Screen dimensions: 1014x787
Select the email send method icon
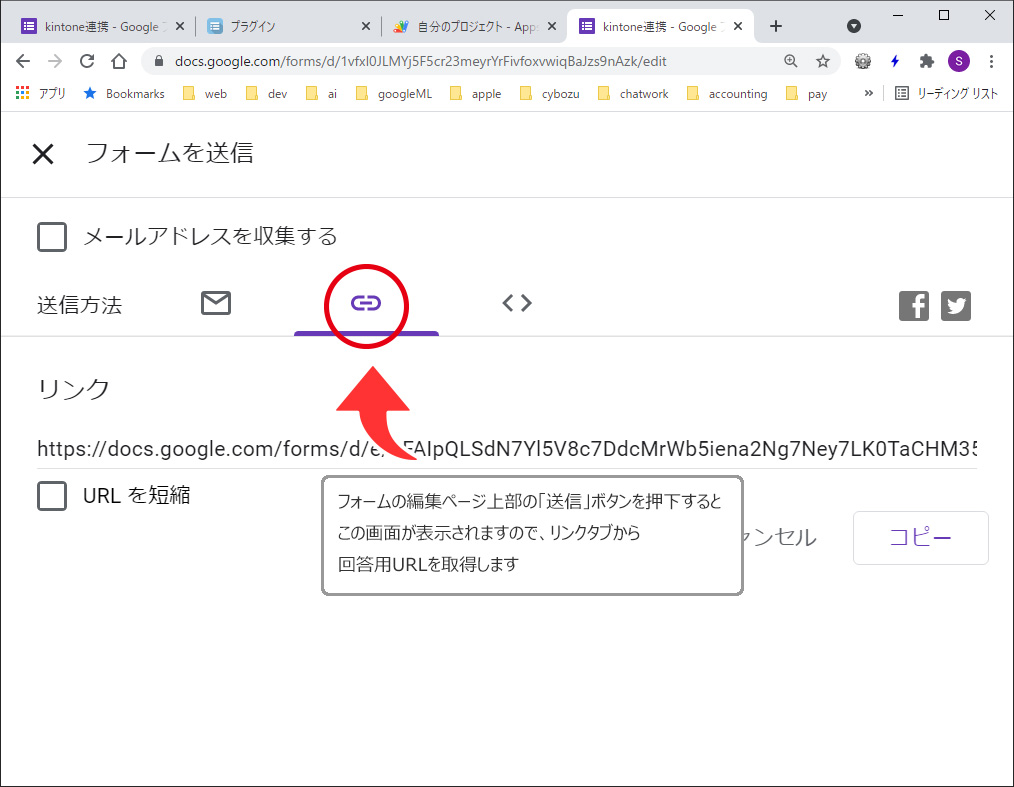(x=216, y=303)
